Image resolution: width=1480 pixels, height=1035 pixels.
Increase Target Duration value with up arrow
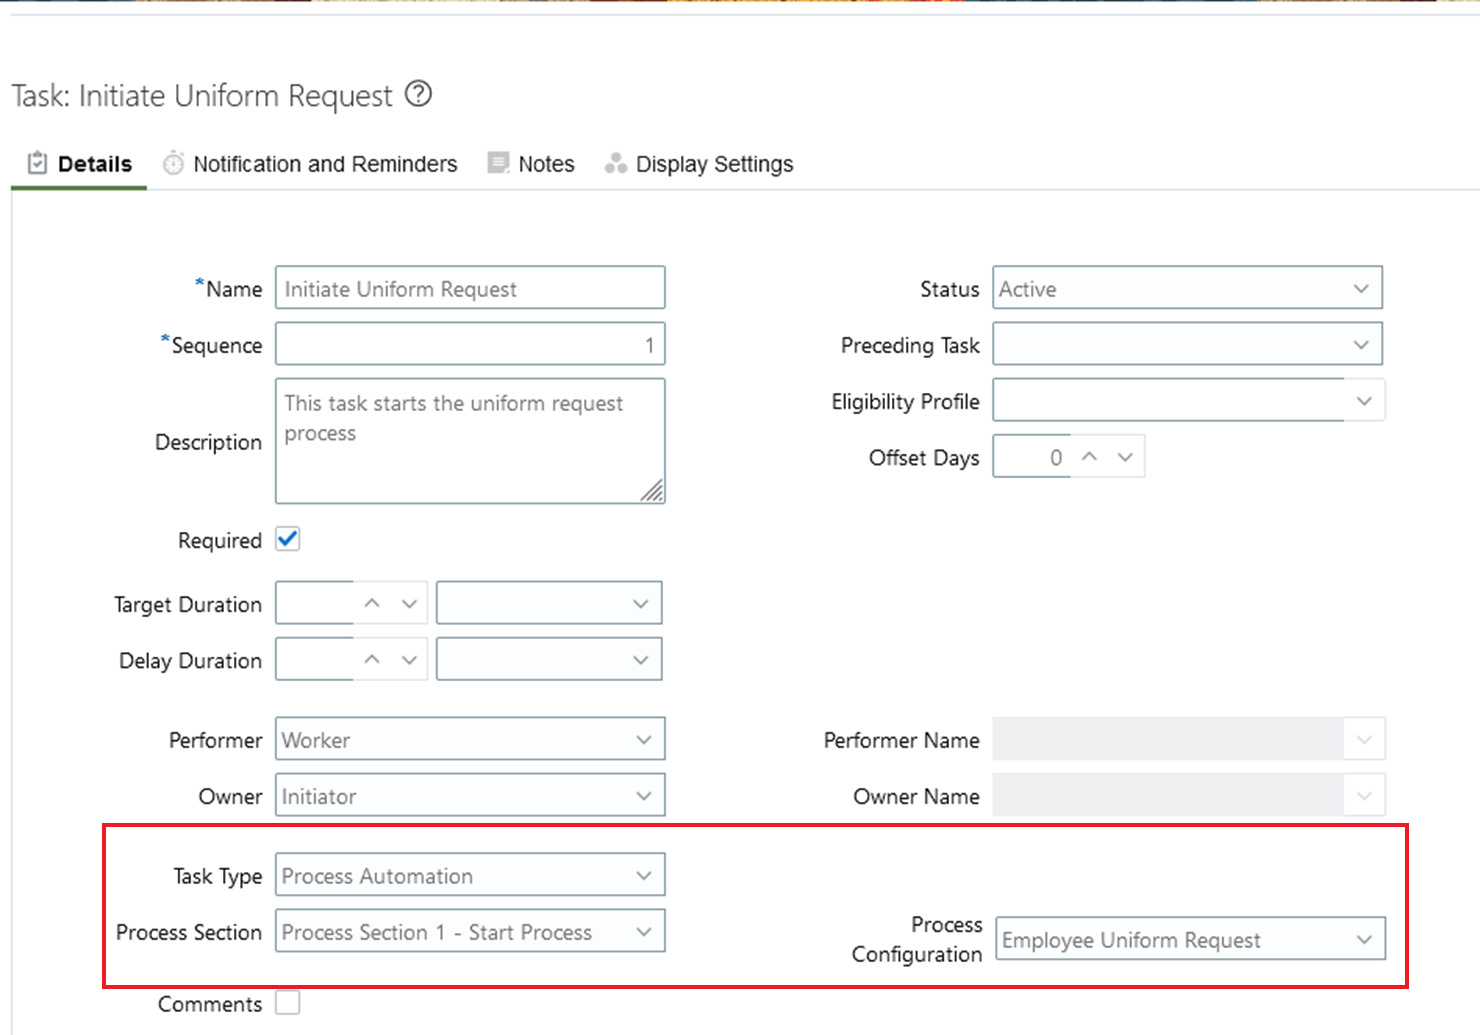(x=372, y=604)
